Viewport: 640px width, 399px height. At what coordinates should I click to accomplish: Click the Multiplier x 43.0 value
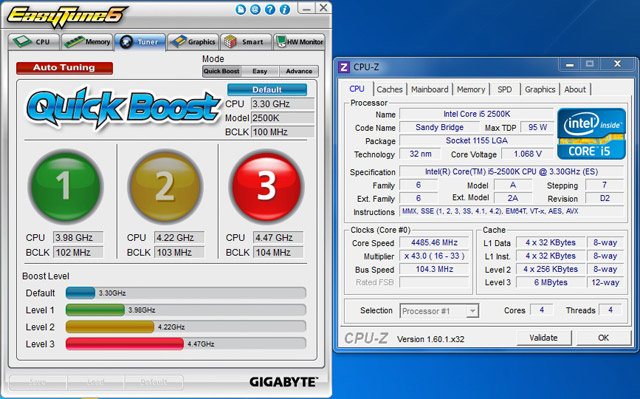pos(434,256)
